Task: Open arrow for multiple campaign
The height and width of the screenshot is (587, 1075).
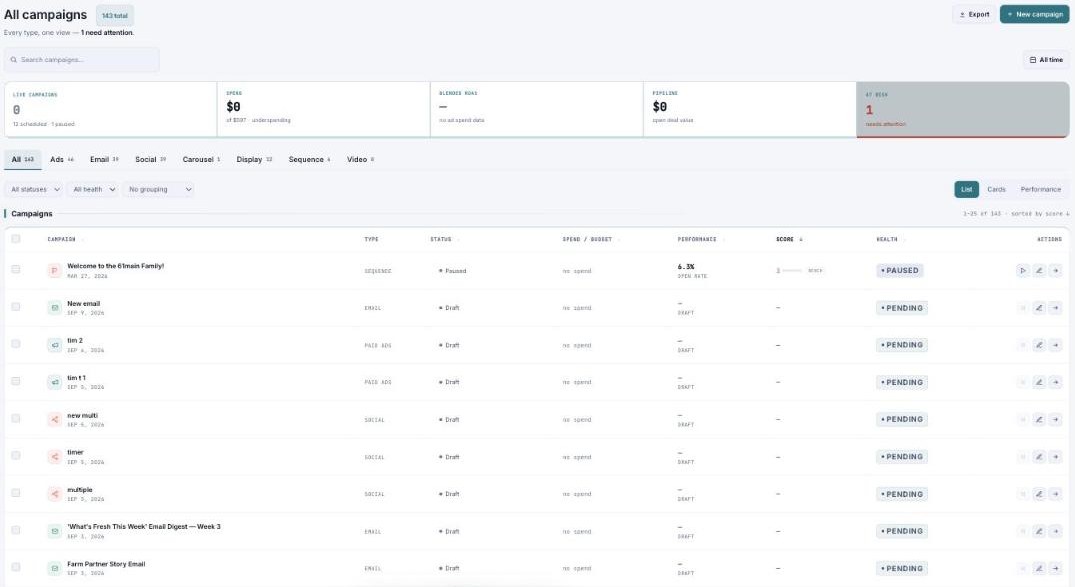Action: pyautogui.click(x=1055, y=494)
